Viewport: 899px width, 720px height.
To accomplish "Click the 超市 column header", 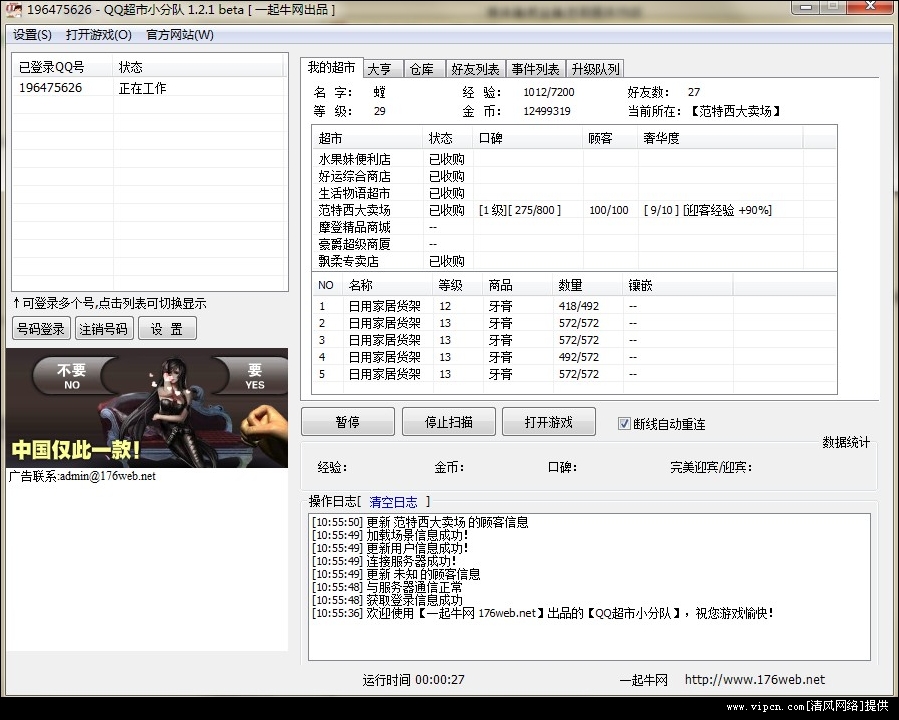I will click(x=368, y=138).
